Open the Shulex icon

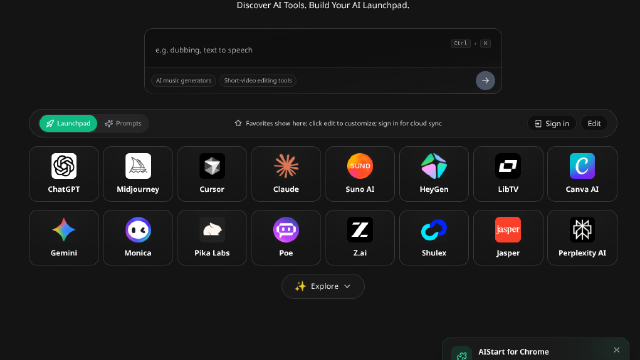tap(434, 229)
